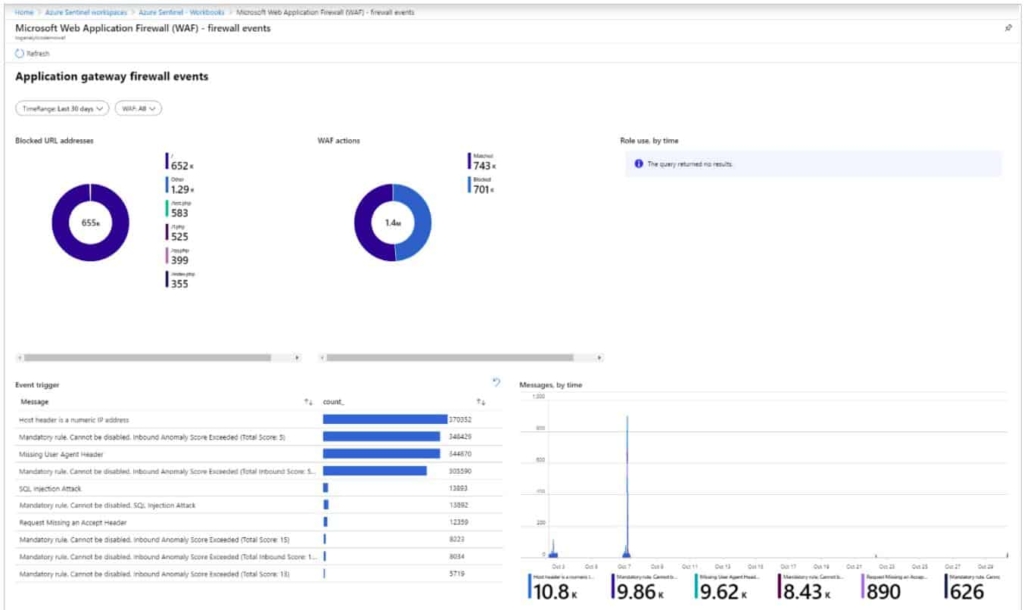Click Blocked URL addresses horizontal scrollbar
1024x610 pixels.
click(x=148, y=357)
